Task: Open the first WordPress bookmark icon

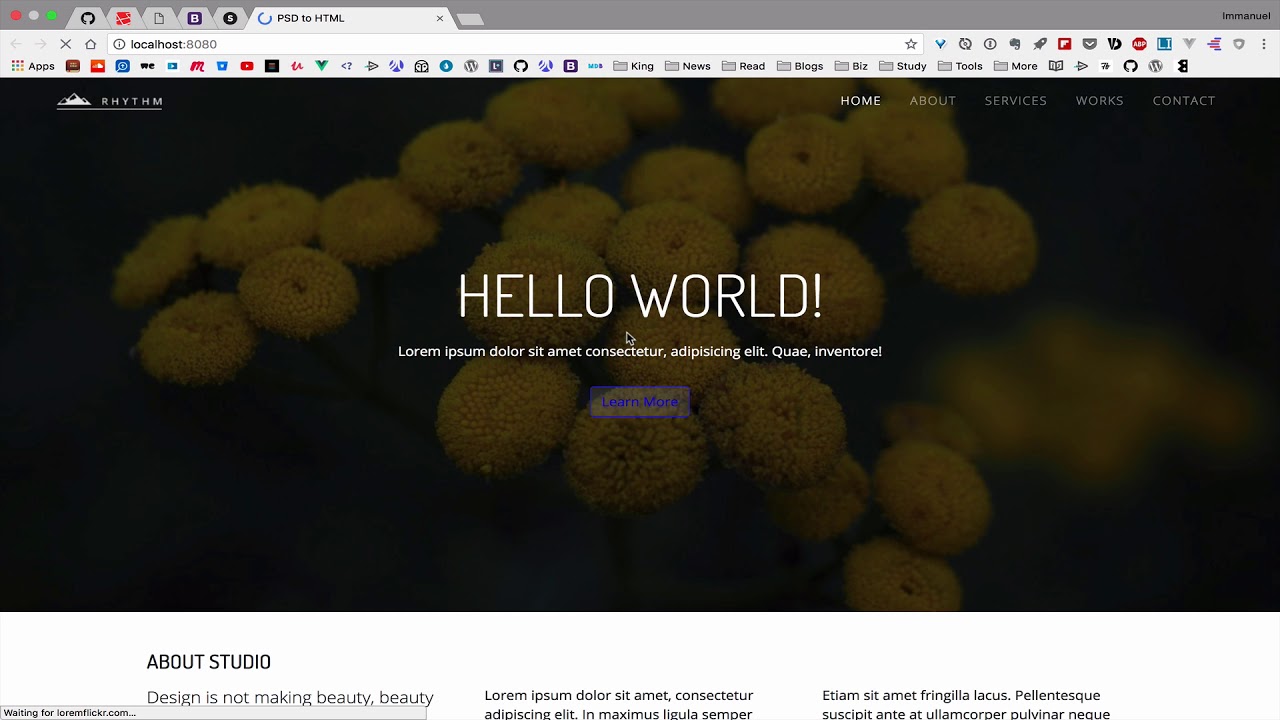Action: [x=471, y=66]
